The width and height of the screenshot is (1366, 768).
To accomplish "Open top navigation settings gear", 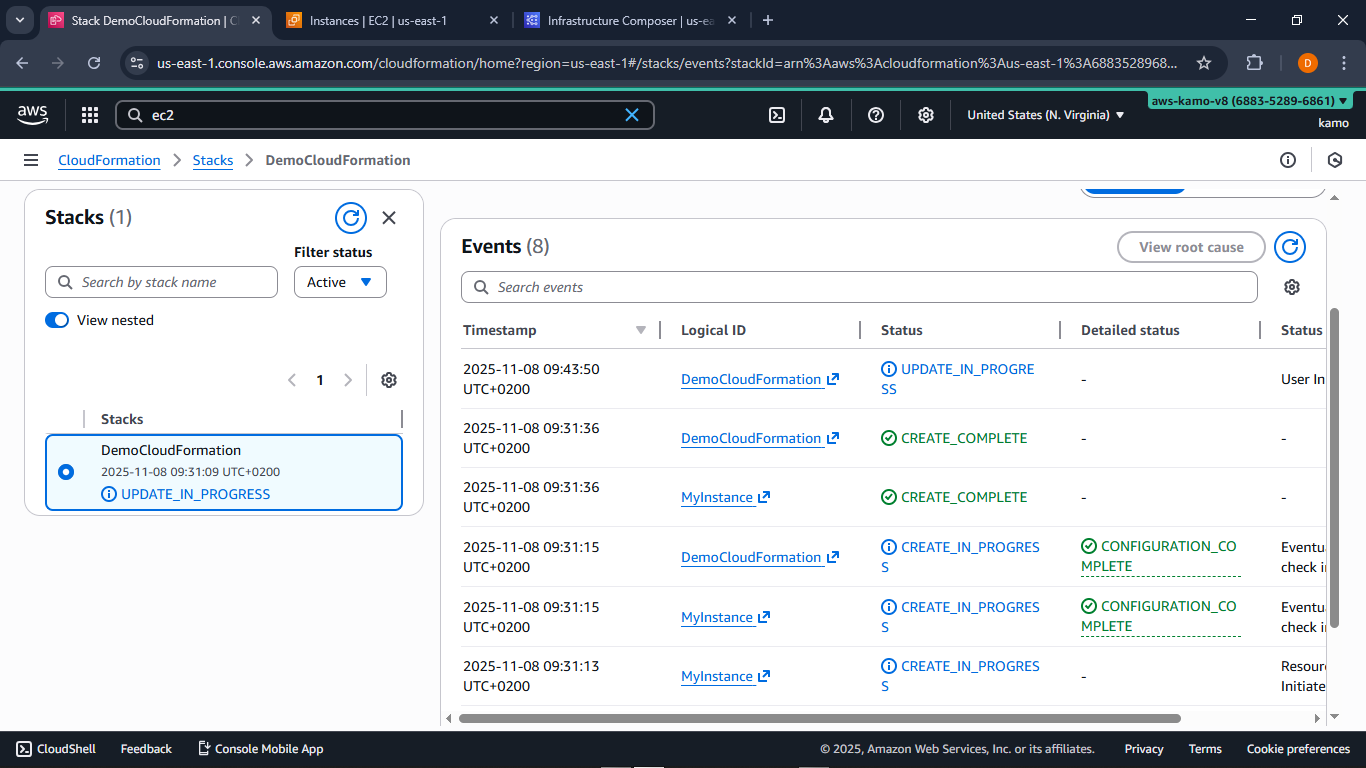I will coord(926,115).
